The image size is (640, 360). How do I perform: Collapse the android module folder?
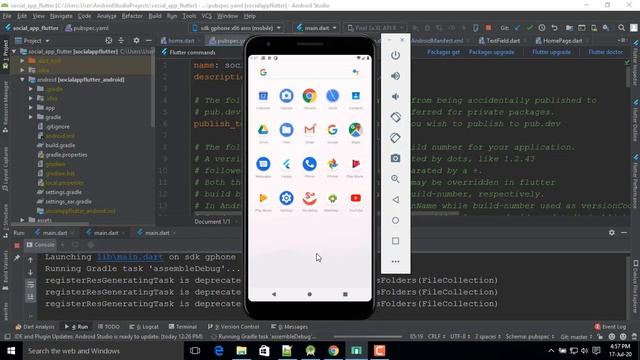tap(22, 80)
